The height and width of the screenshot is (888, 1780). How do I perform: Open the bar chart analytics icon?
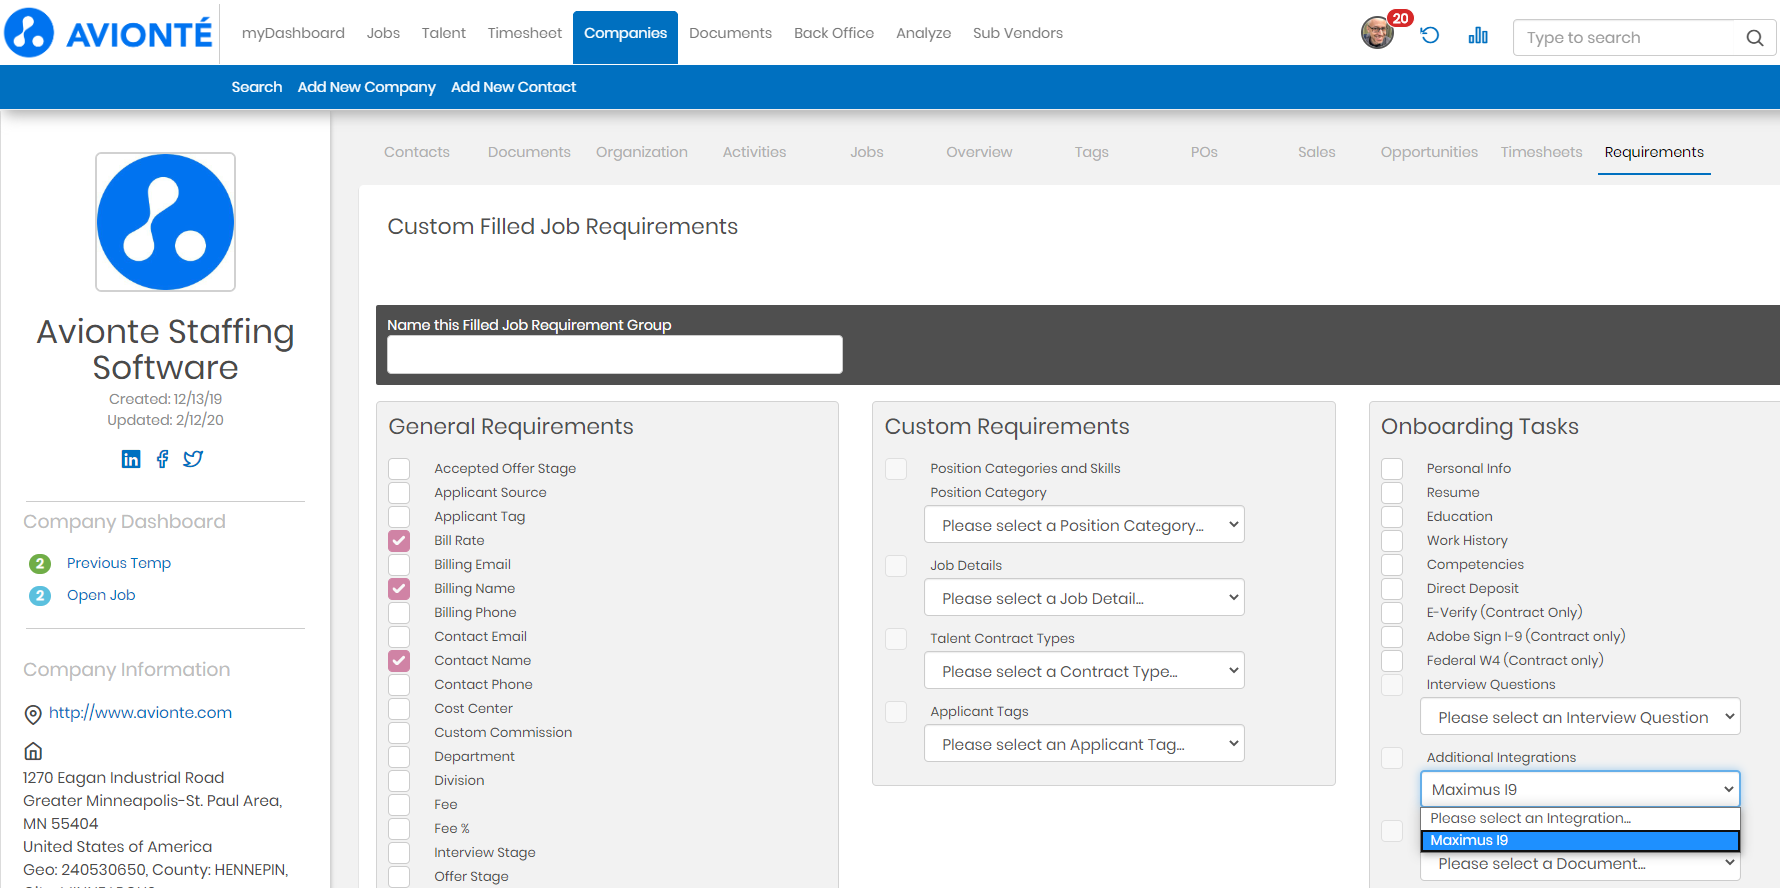(x=1478, y=35)
